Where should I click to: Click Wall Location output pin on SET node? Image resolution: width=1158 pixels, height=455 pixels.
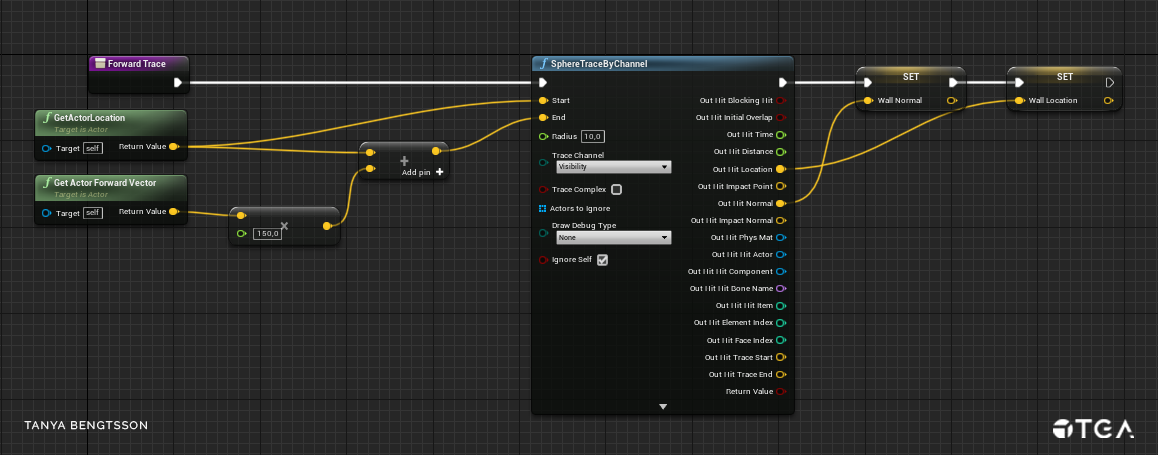click(1108, 100)
